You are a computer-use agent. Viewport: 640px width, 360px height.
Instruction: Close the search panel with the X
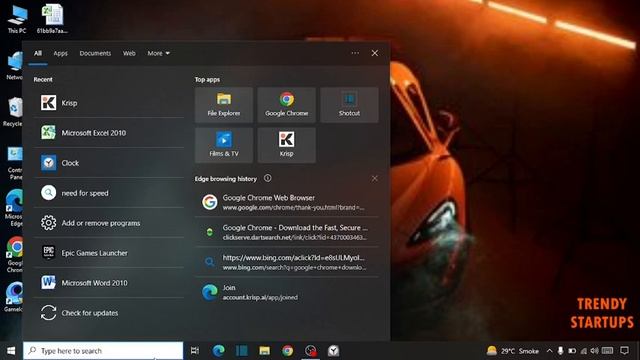coord(375,53)
